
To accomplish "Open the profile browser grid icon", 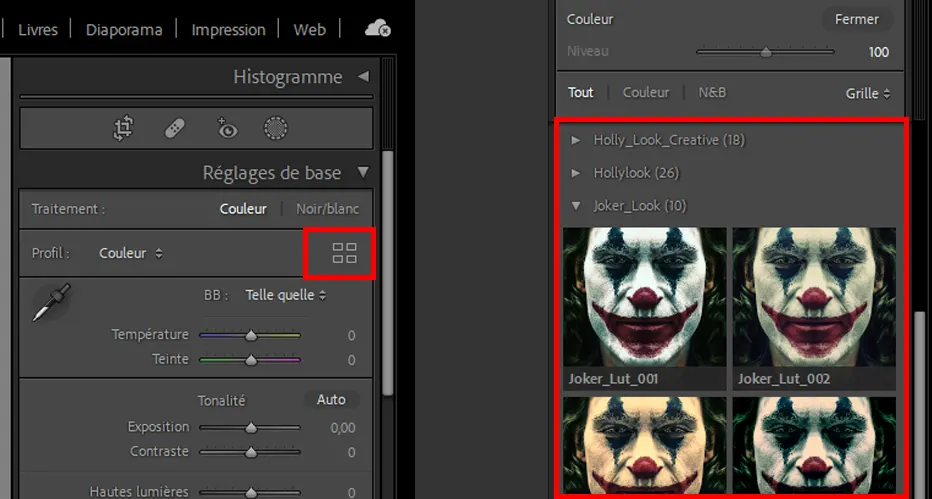I will click(x=344, y=253).
